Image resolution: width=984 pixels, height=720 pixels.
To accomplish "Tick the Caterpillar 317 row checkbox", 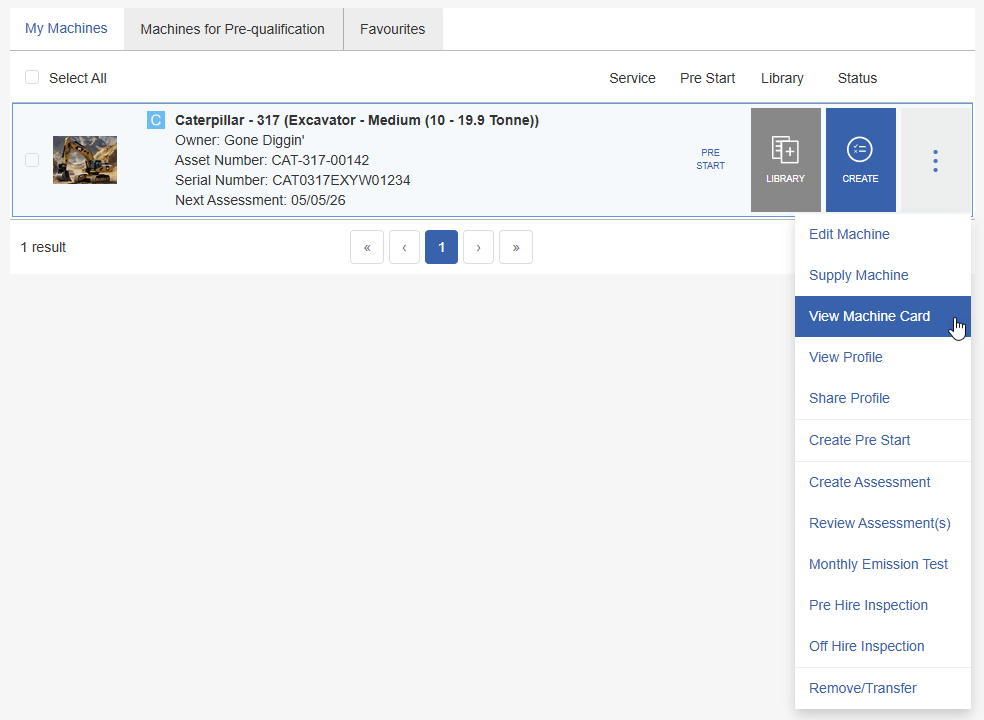I will click(32, 160).
